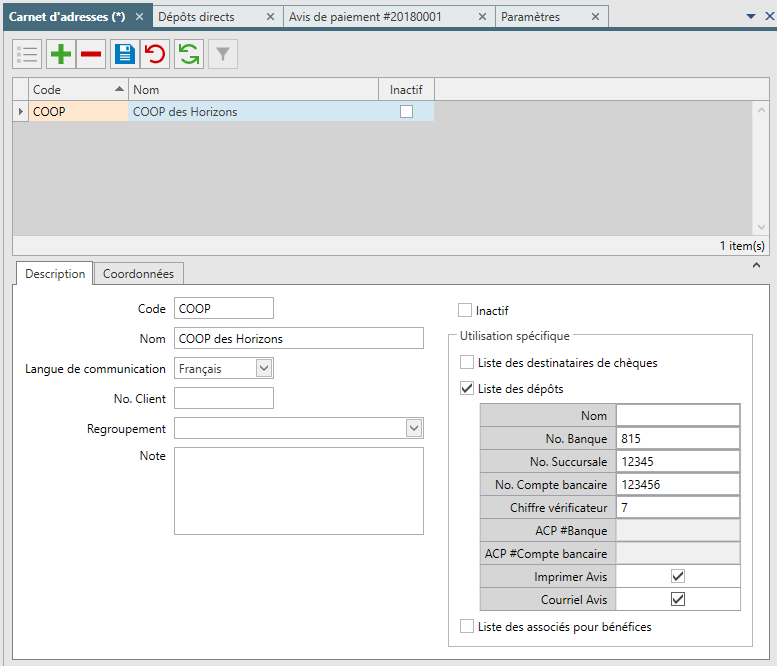Click the ACP #Compte bancaire field
This screenshot has height=666, width=777.
click(678, 554)
